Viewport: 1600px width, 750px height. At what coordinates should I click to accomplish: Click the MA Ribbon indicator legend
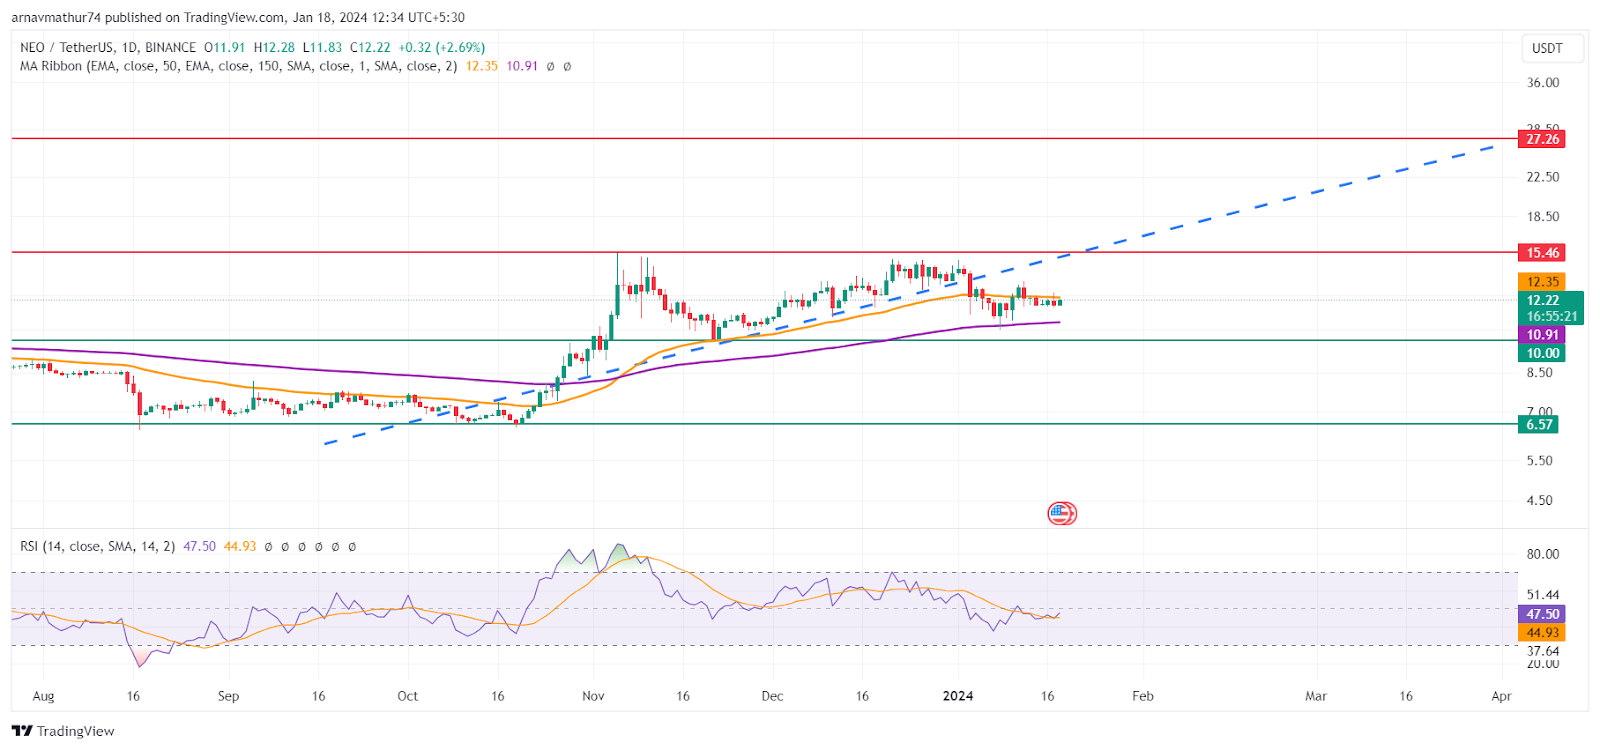tap(238, 66)
